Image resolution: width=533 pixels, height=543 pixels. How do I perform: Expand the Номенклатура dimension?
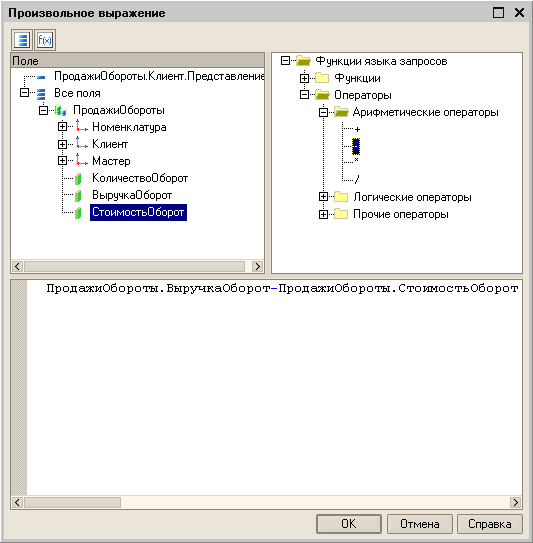62,127
